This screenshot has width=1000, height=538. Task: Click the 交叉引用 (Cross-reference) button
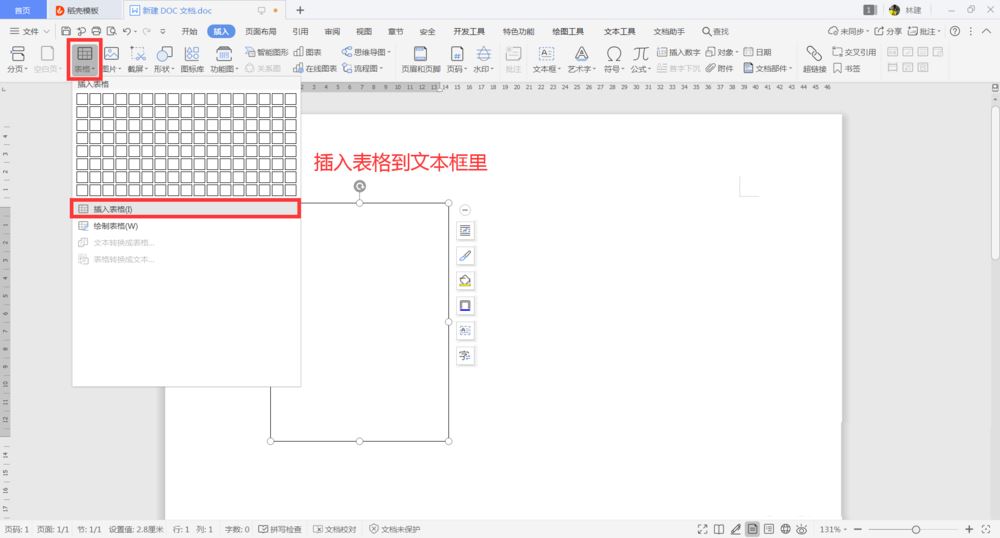(854, 52)
